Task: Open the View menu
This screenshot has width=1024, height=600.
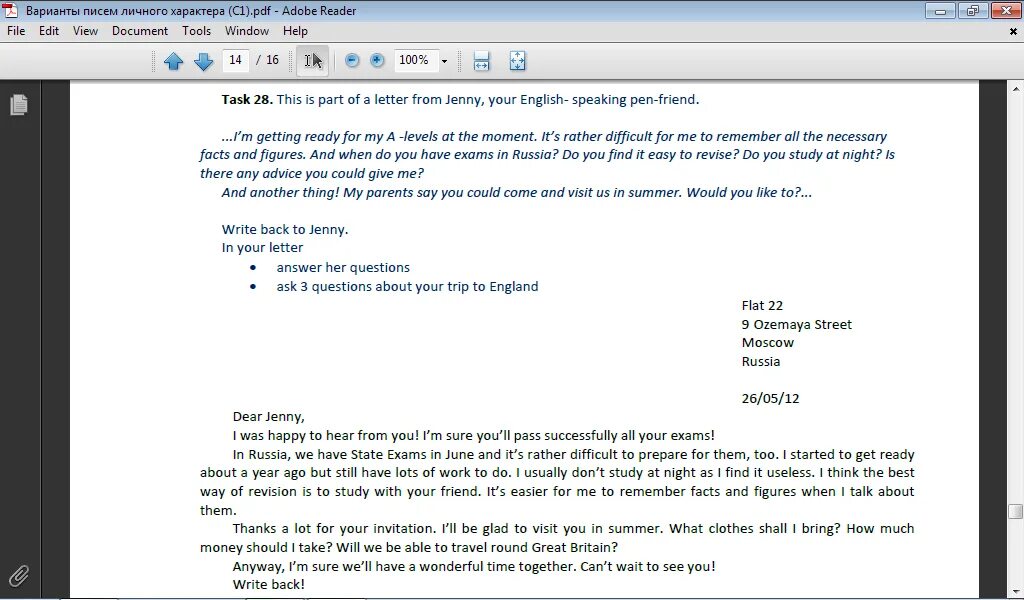Action: 86,31
